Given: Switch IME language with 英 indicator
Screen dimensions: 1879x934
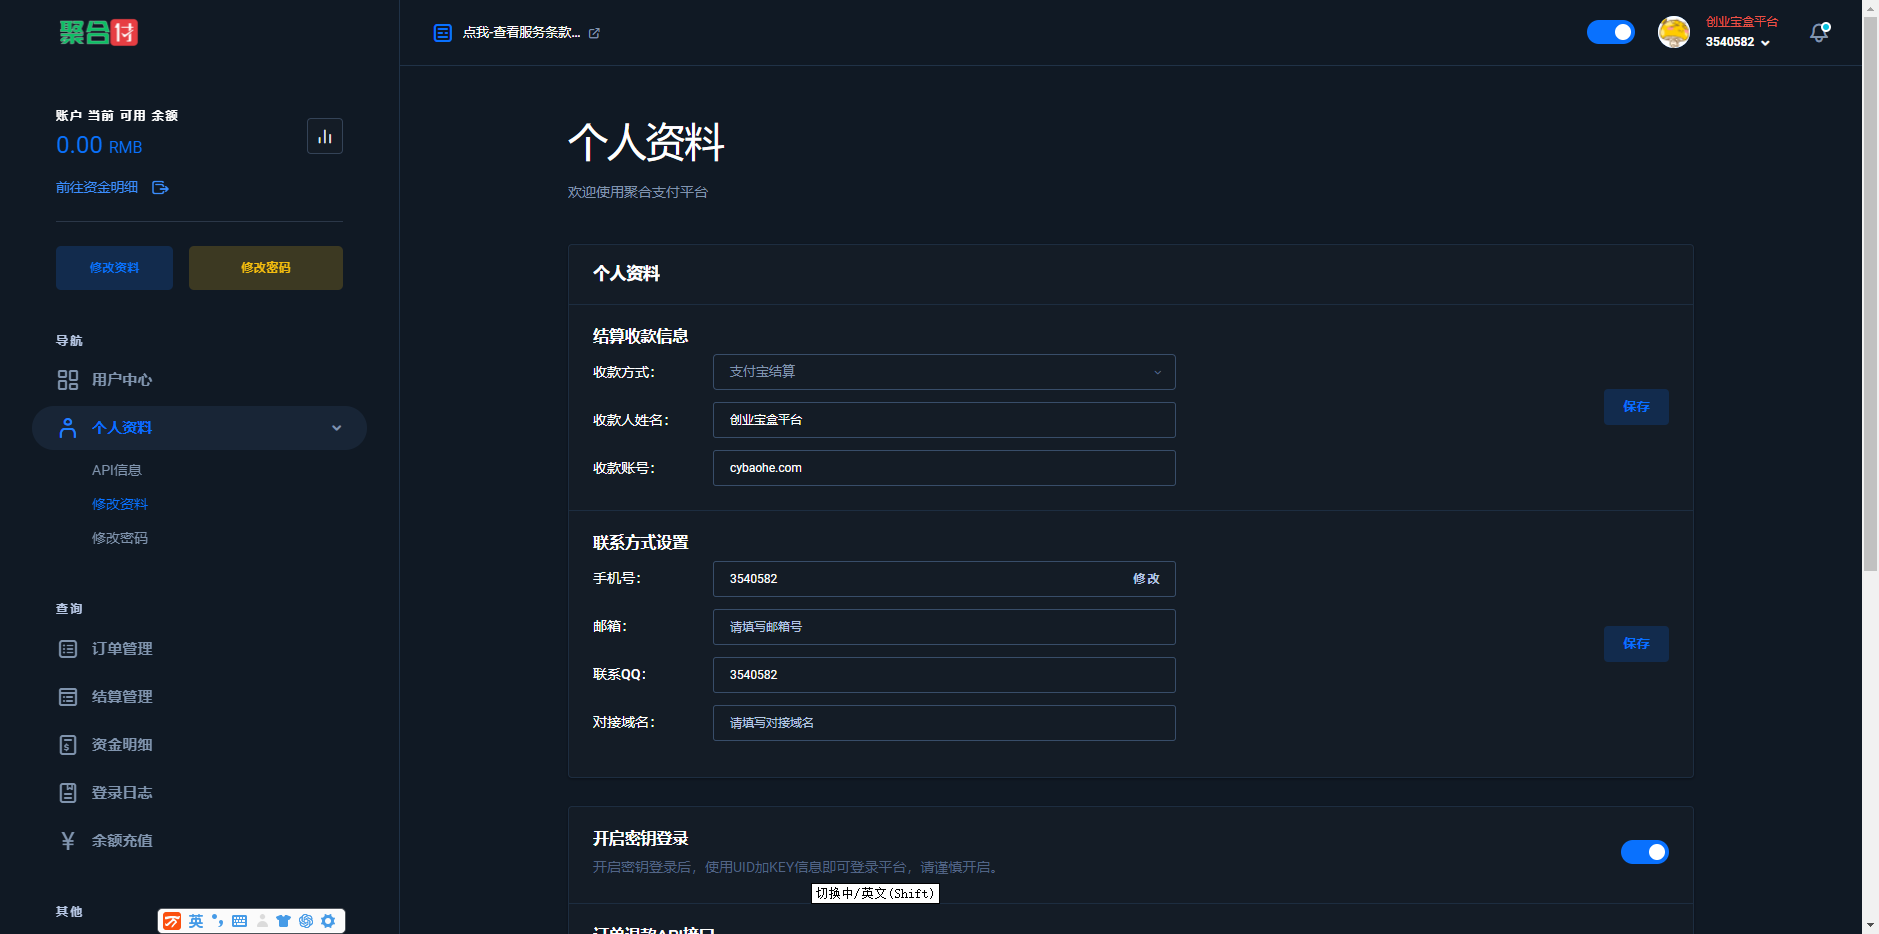Looking at the screenshot, I should pyautogui.click(x=196, y=920).
